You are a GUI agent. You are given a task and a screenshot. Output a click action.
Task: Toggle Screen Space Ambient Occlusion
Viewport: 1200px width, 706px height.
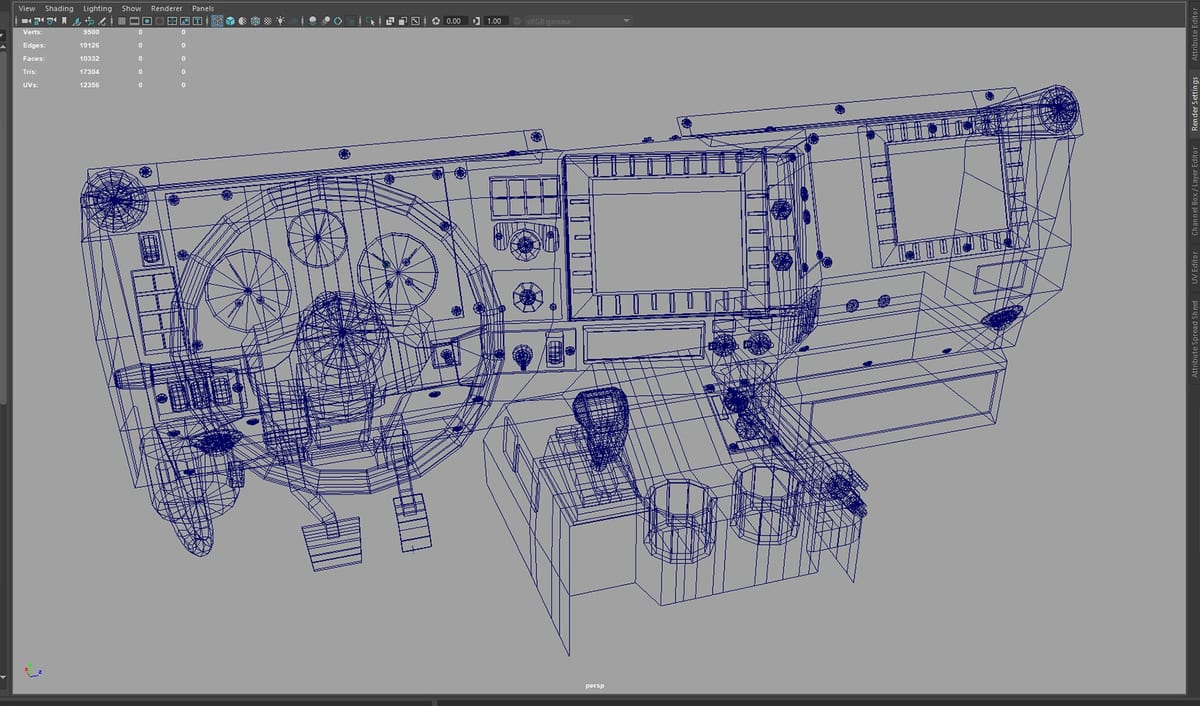click(x=313, y=21)
